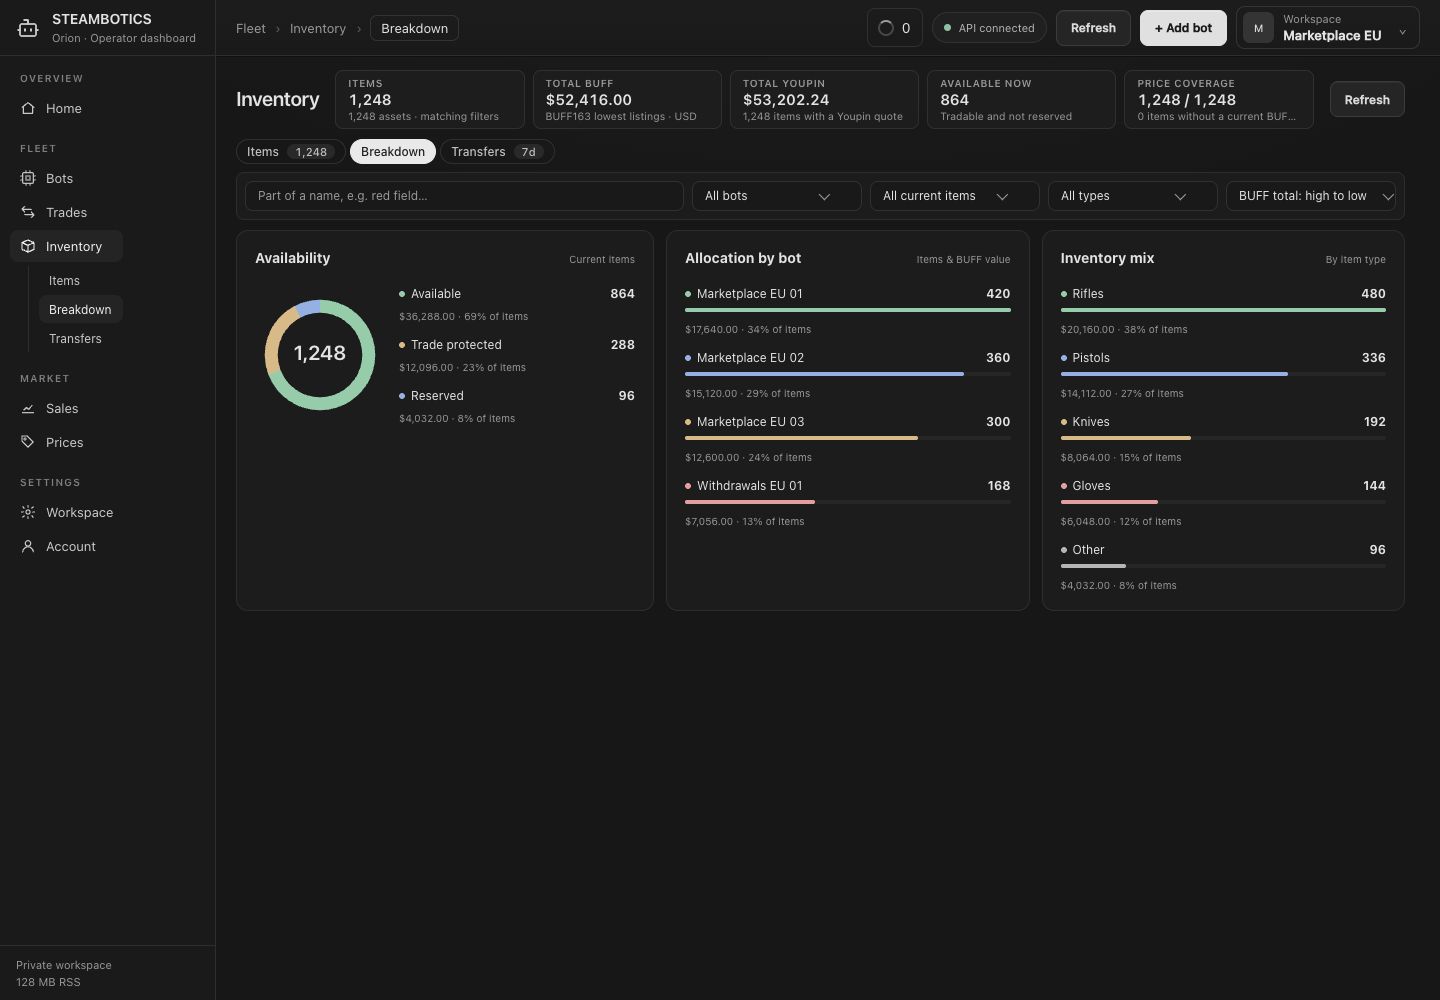Image resolution: width=1440 pixels, height=1000 pixels.
Task: Click the Home house icon in the sidebar
Action: [28, 108]
